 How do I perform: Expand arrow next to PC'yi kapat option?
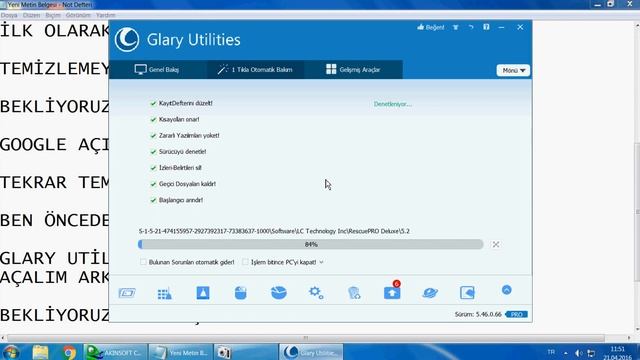322,262
